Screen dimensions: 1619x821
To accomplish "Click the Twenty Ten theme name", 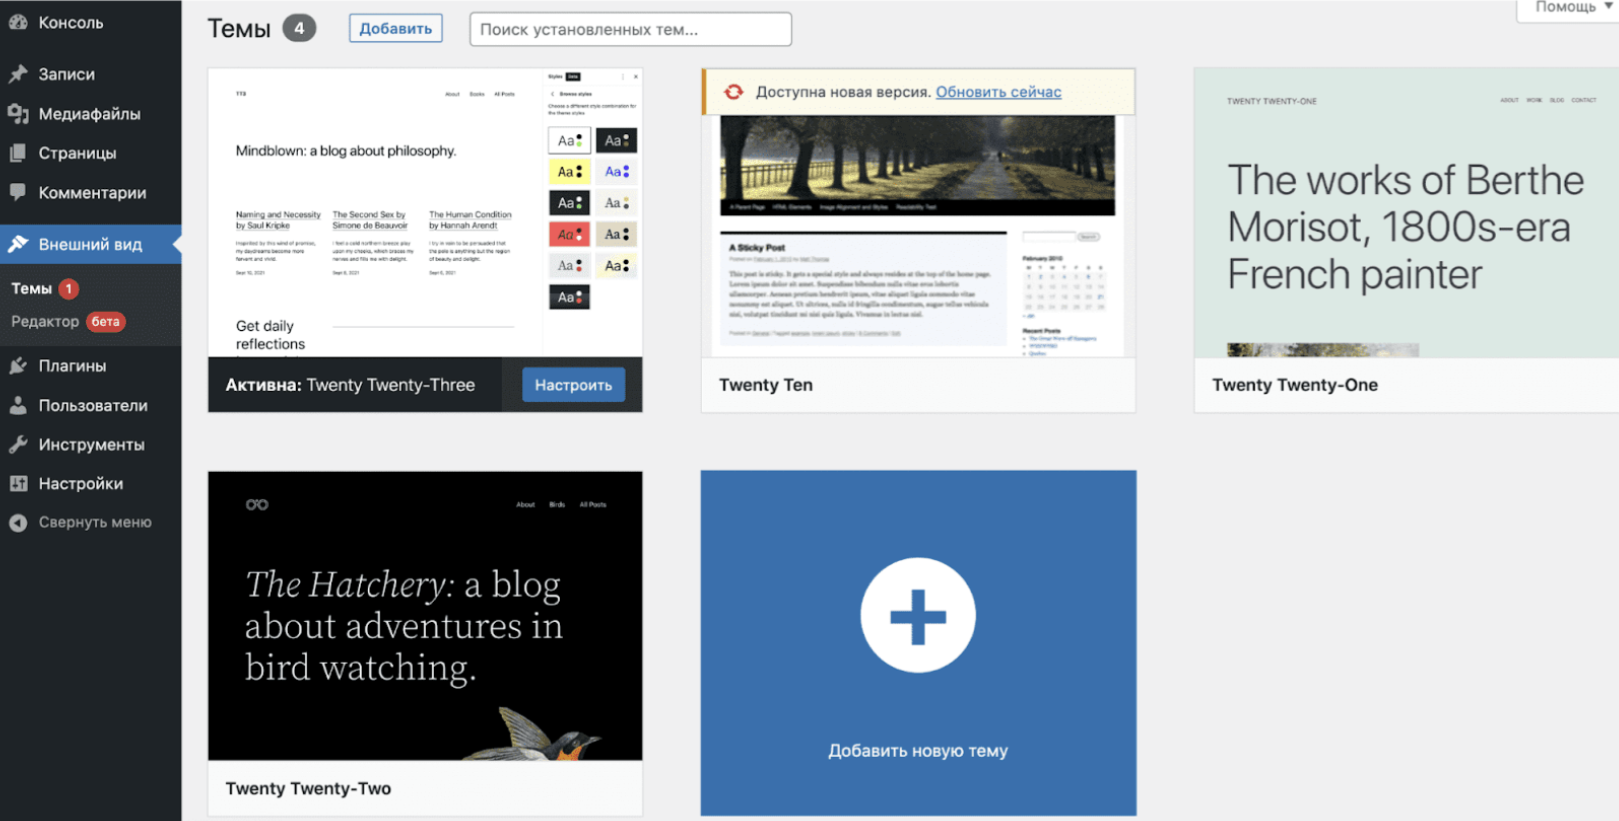I will [x=766, y=385].
